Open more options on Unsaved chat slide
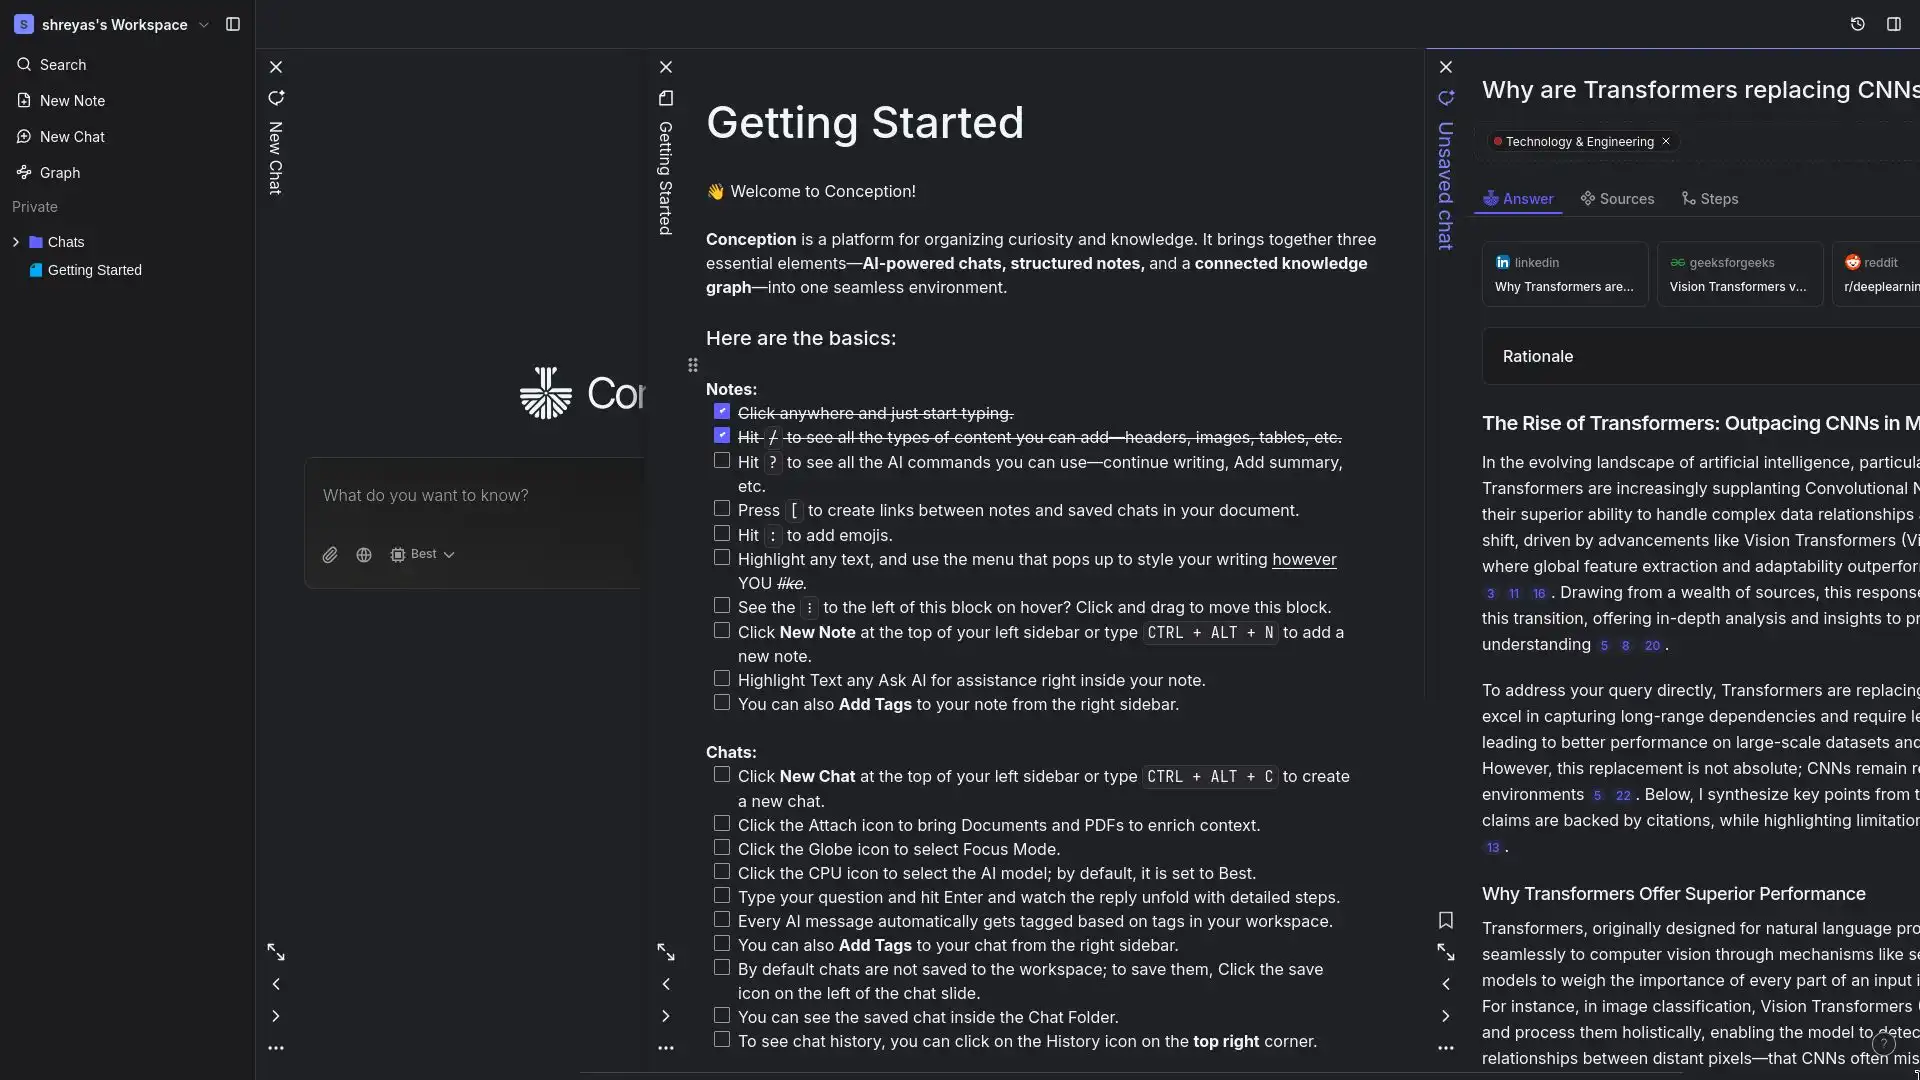This screenshot has width=1920, height=1080. tap(1446, 1048)
